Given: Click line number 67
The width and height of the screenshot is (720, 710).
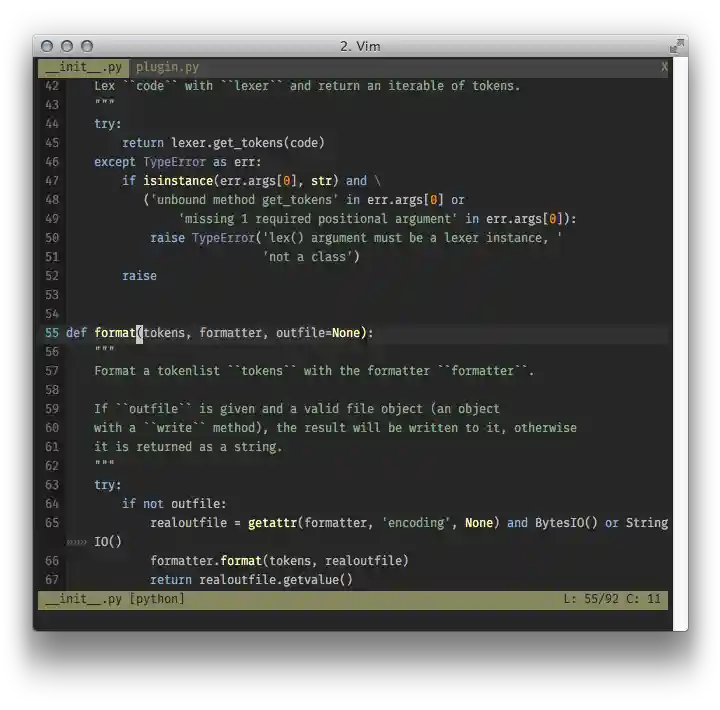Looking at the screenshot, I should [x=52, y=580].
